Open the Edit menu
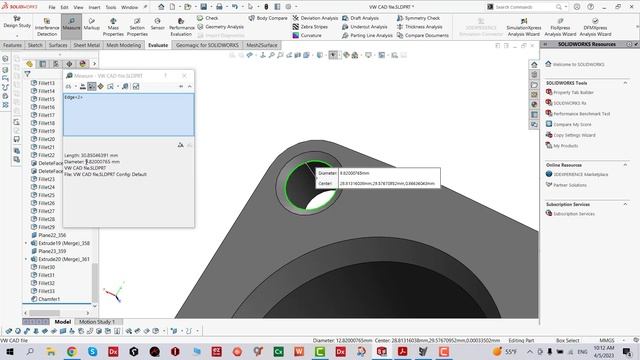The width and height of the screenshot is (640, 360). point(64,7)
